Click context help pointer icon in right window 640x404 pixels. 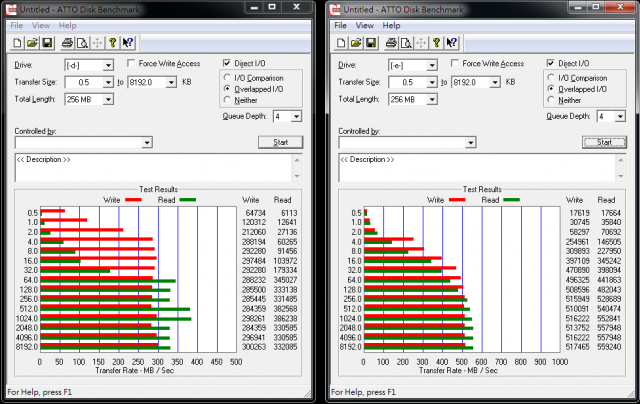coord(451,43)
